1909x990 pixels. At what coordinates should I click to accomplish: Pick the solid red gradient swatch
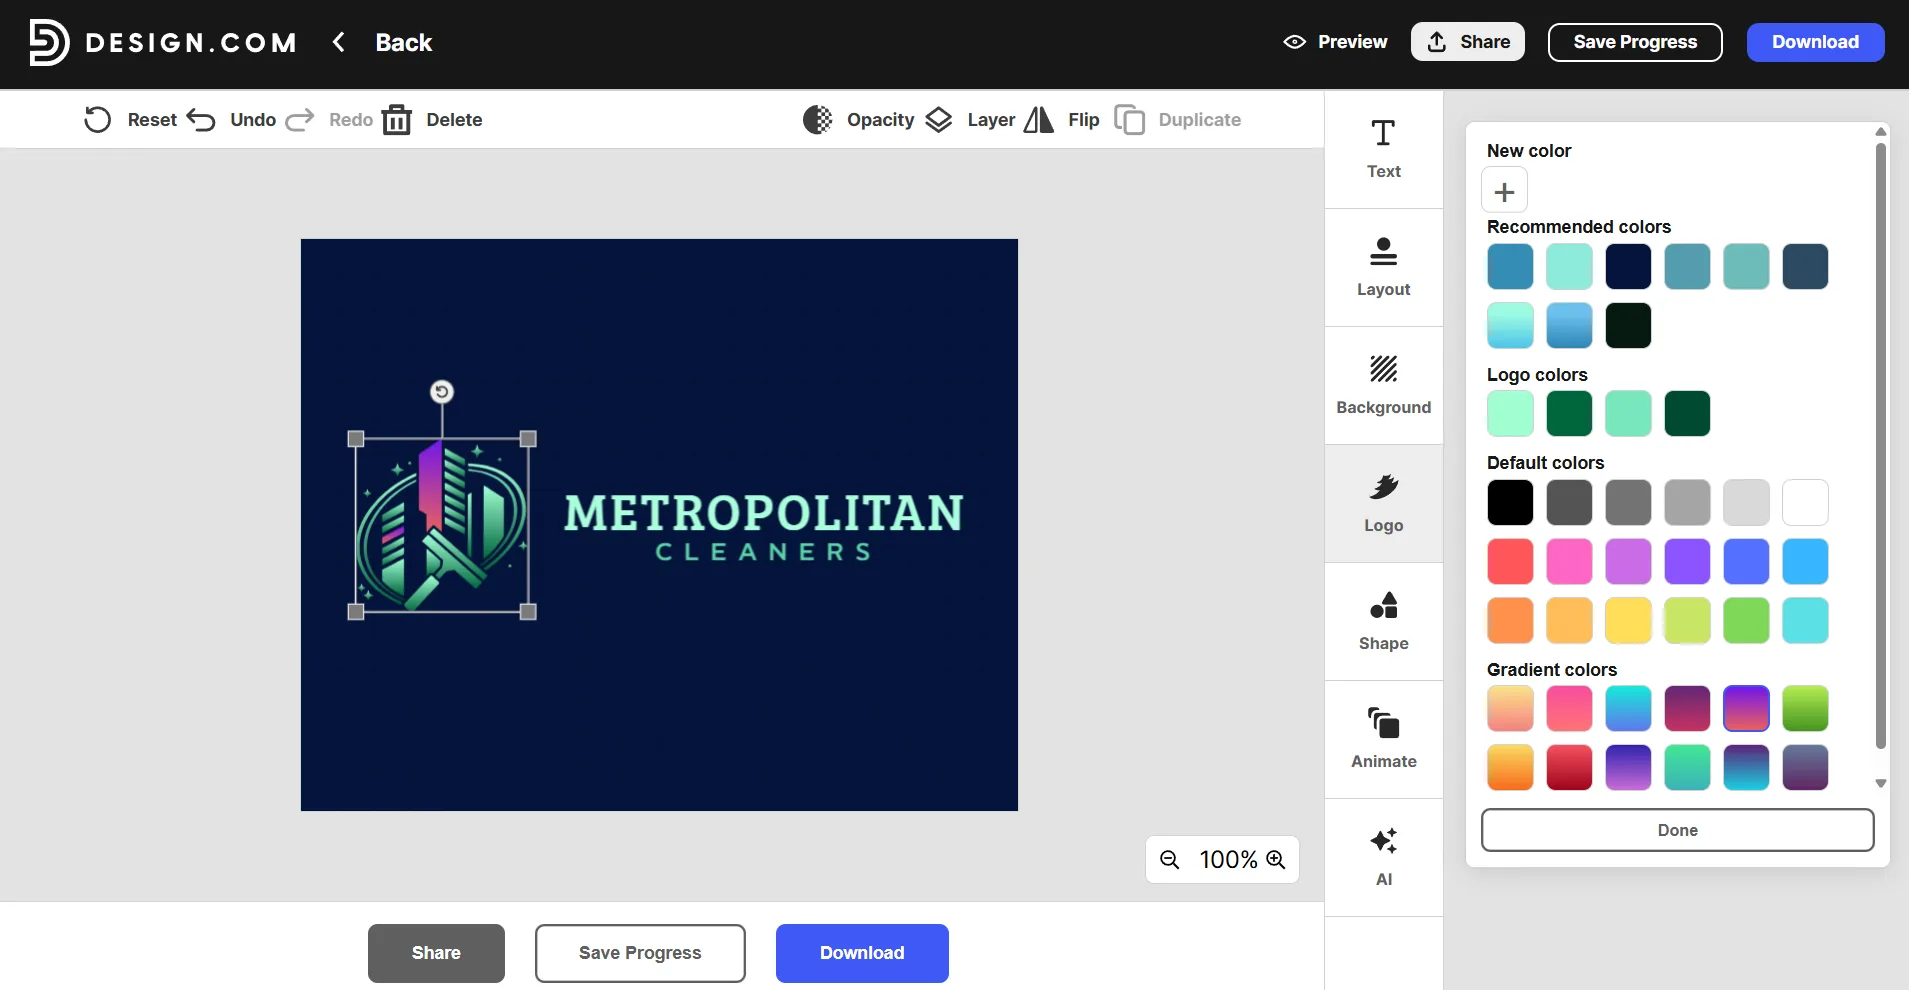pyautogui.click(x=1569, y=768)
